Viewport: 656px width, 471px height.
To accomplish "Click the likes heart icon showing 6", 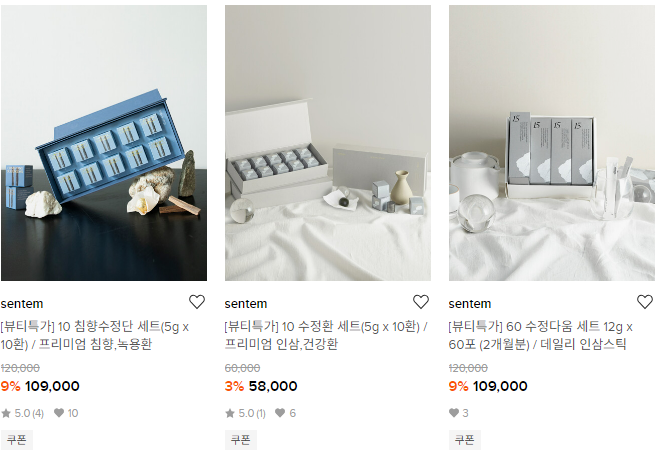I will coord(280,413).
